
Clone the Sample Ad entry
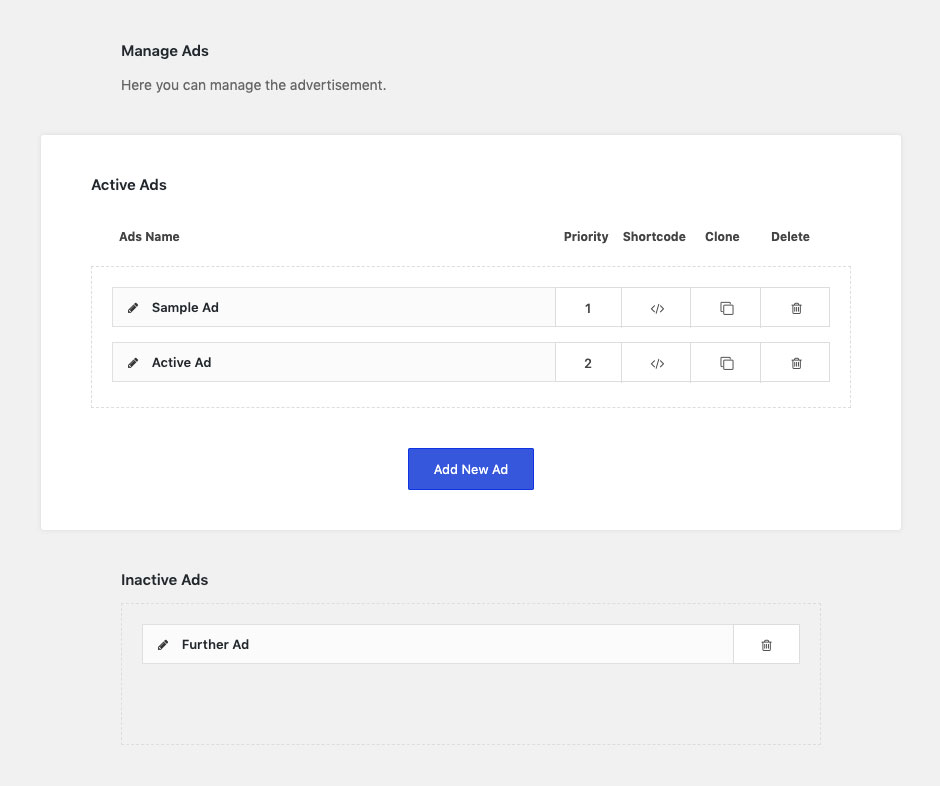click(727, 308)
